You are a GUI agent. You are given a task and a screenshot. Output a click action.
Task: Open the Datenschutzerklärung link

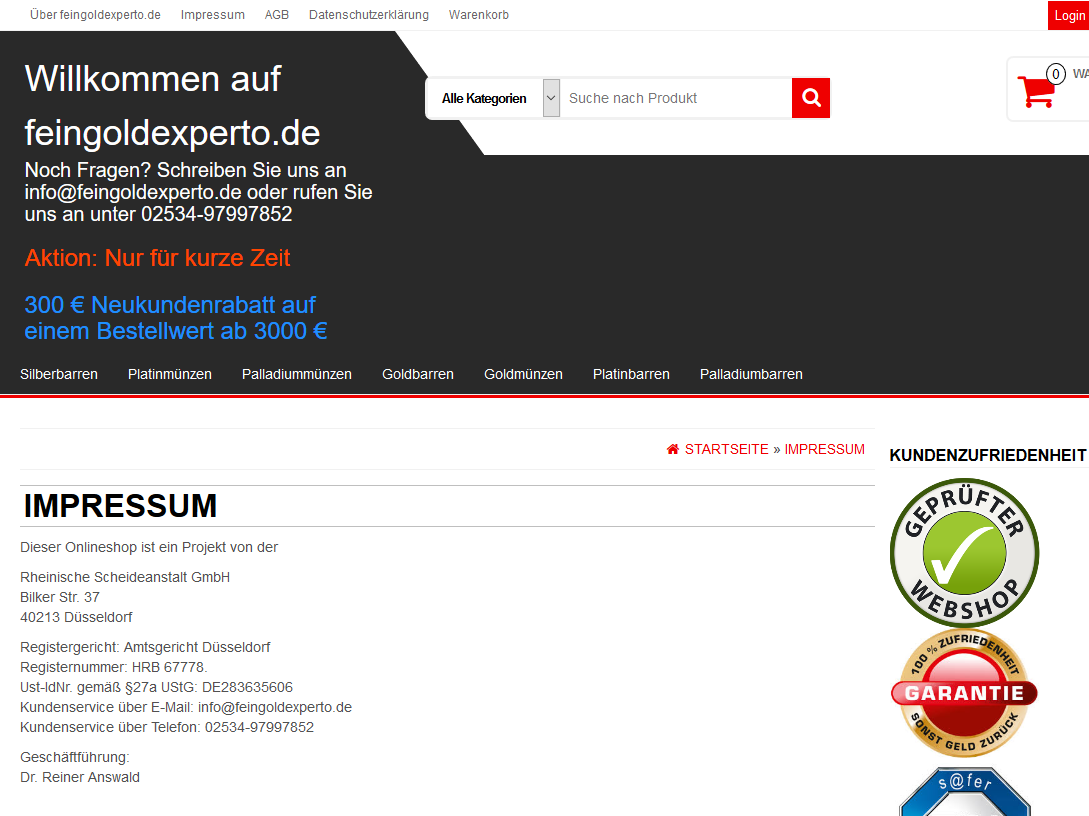369,15
